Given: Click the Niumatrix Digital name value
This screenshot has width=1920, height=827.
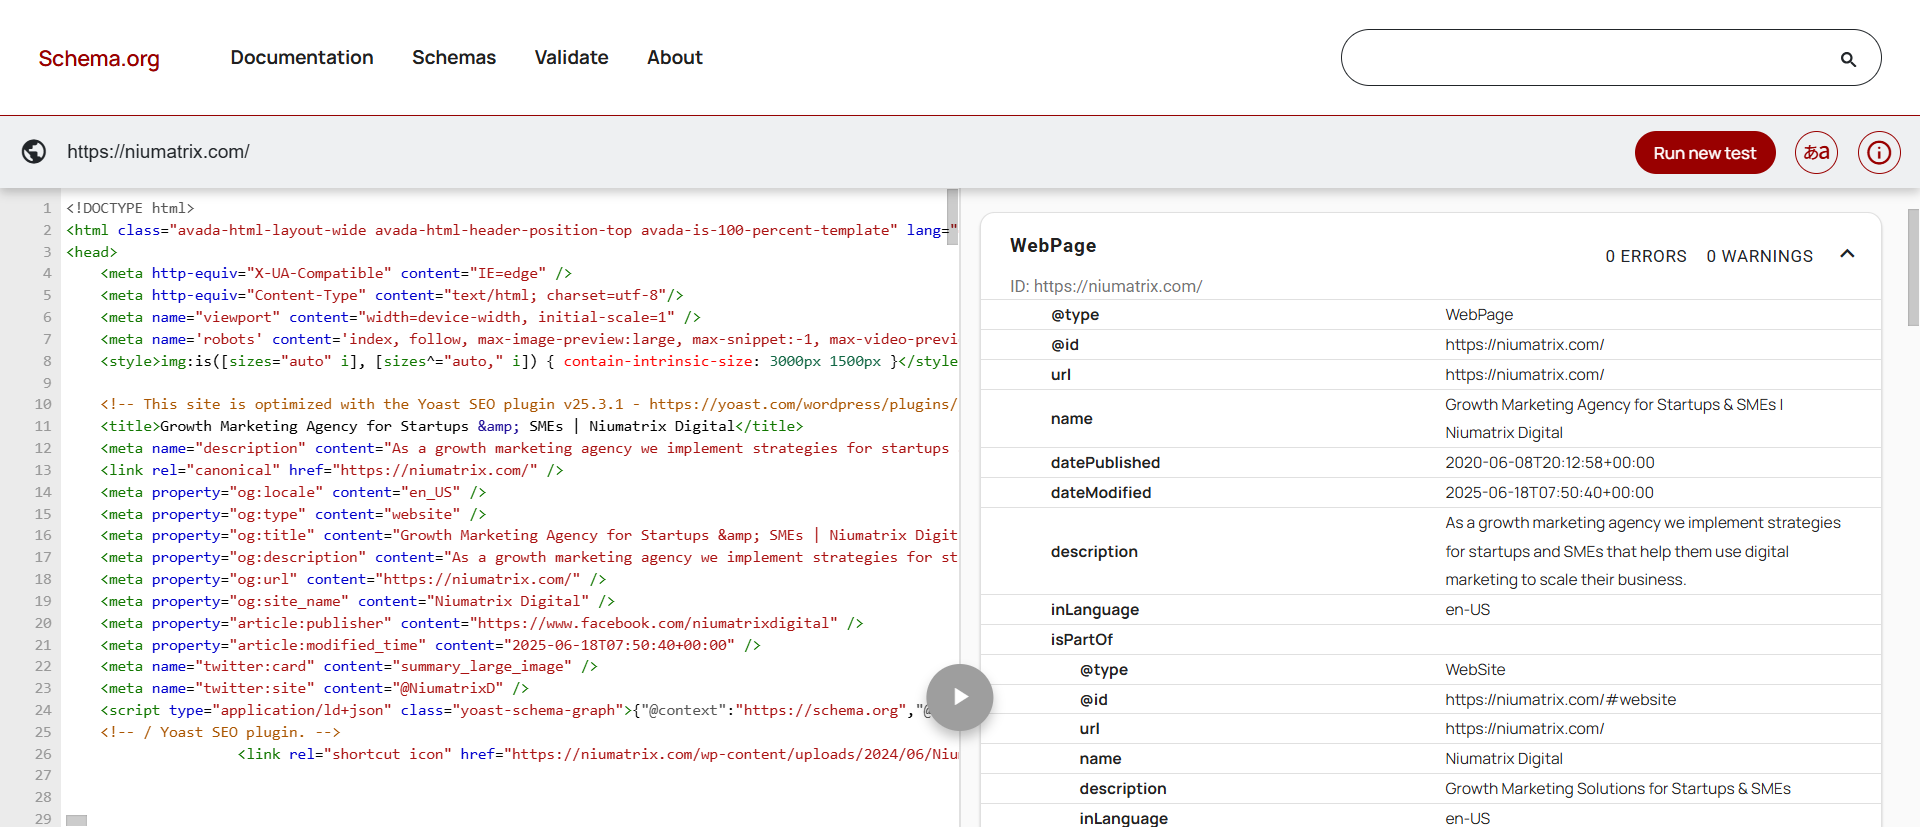Looking at the screenshot, I should click(1504, 759).
